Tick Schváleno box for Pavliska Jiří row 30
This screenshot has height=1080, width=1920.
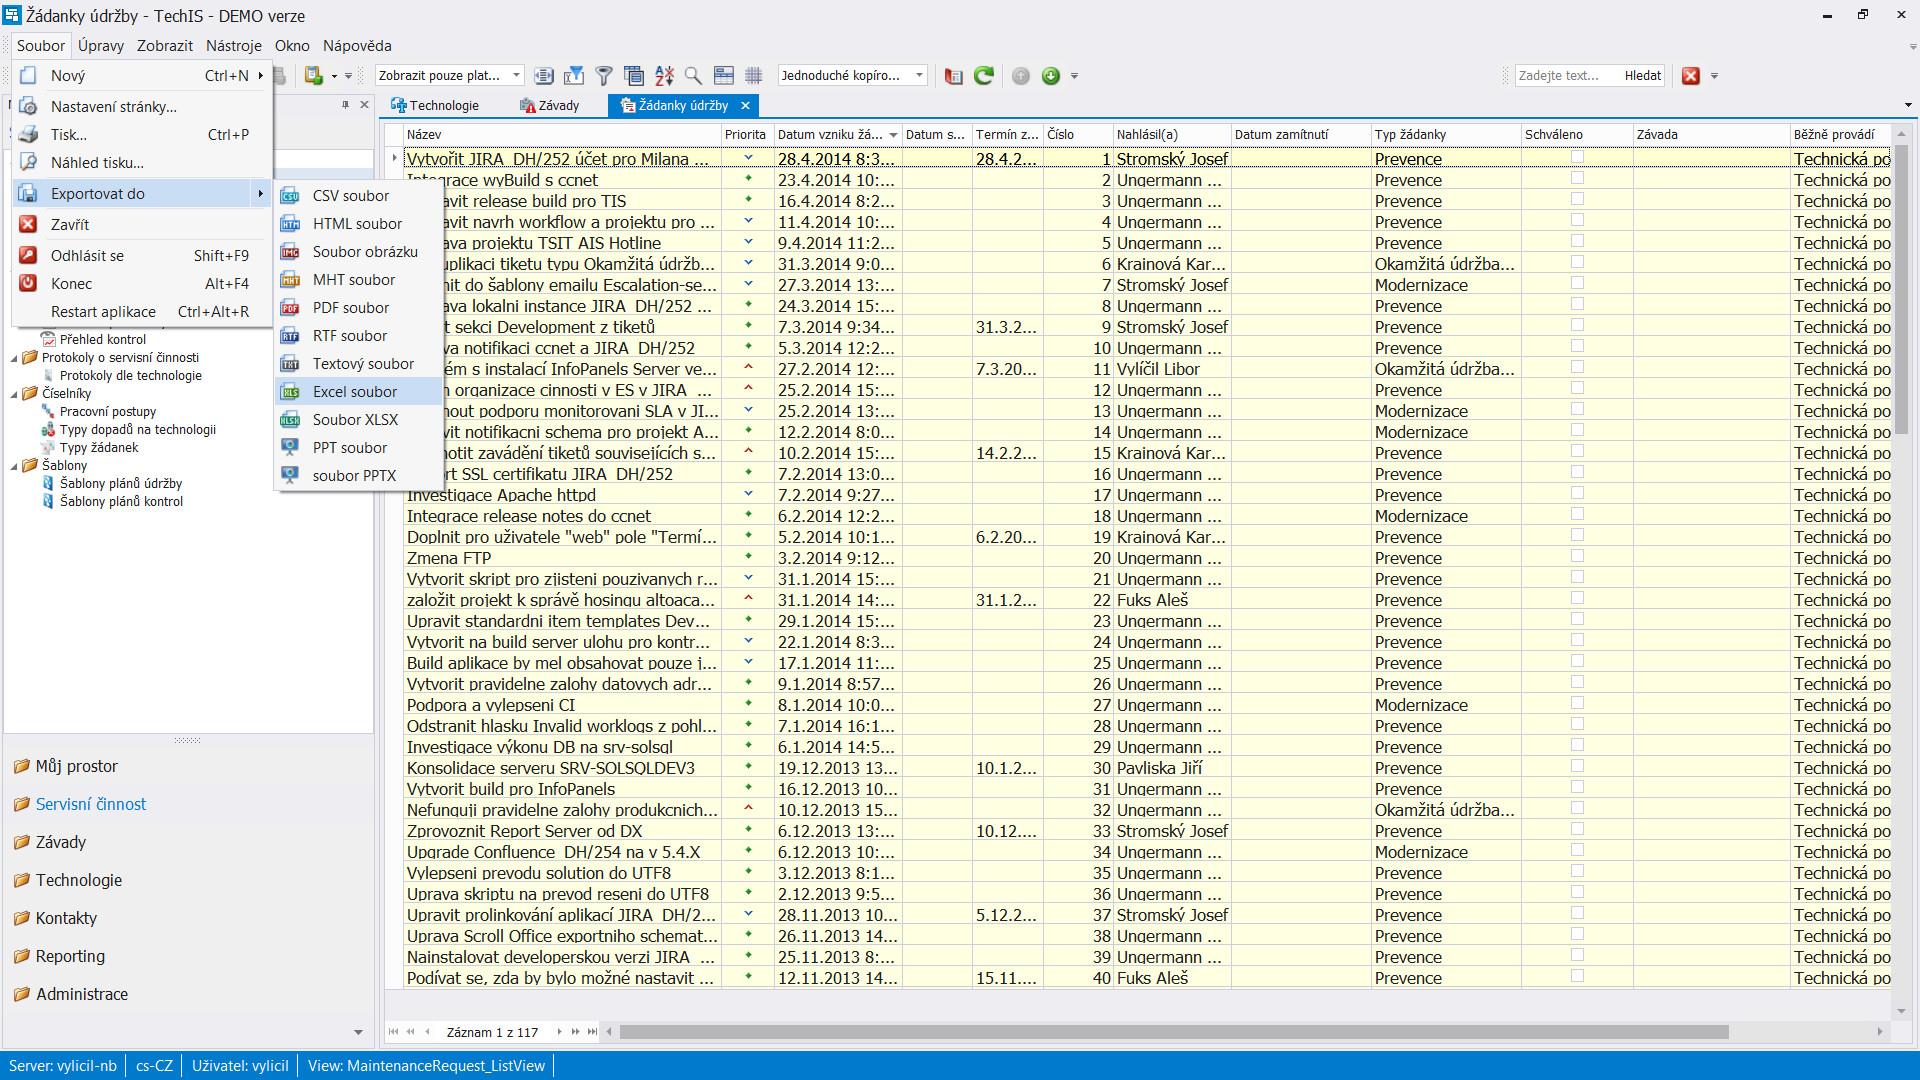coord(1577,766)
